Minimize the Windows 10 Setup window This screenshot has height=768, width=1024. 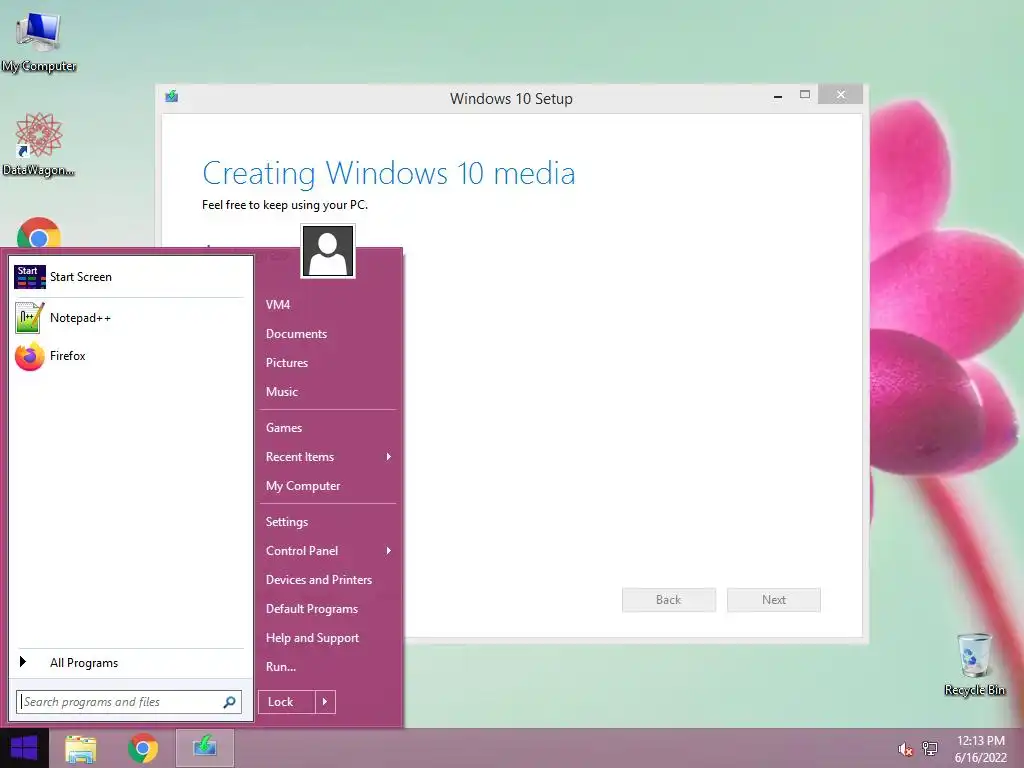(x=778, y=96)
